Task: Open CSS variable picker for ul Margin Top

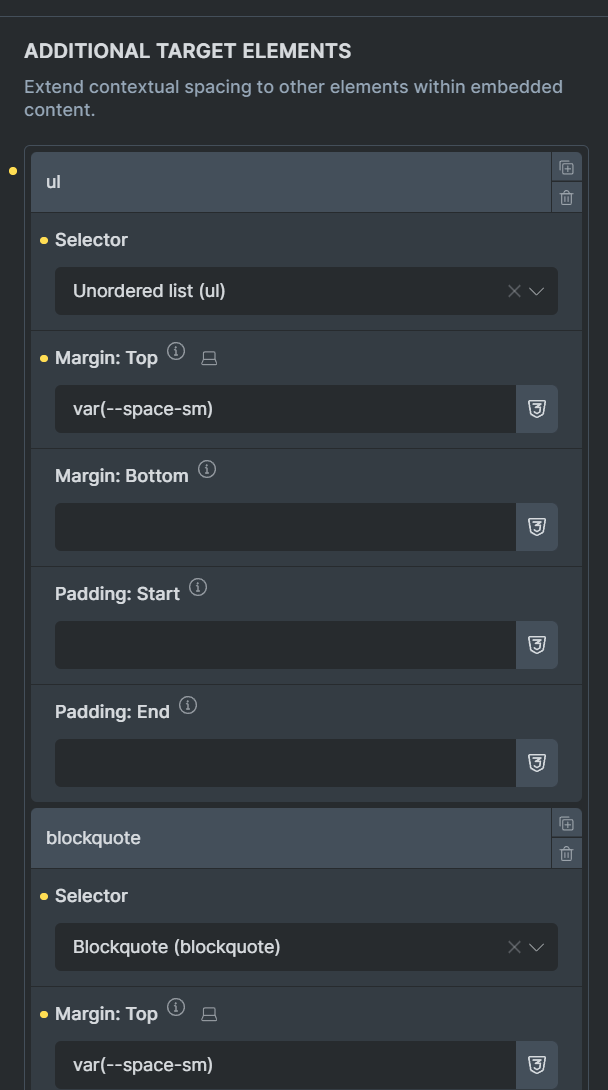Action: click(x=536, y=409)
